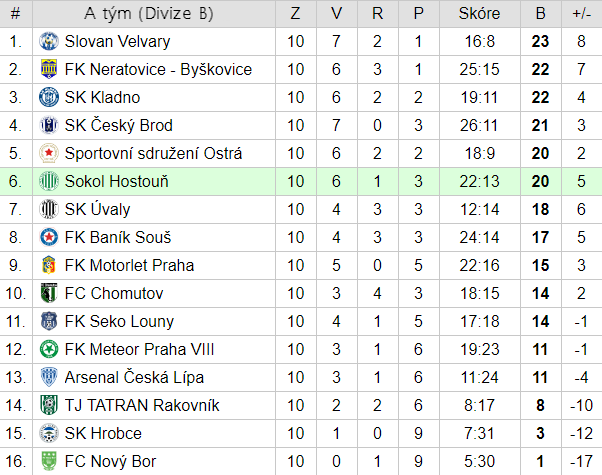
Task: Click the A tým (Divize B) header
Action: click(x=149, y=14)
